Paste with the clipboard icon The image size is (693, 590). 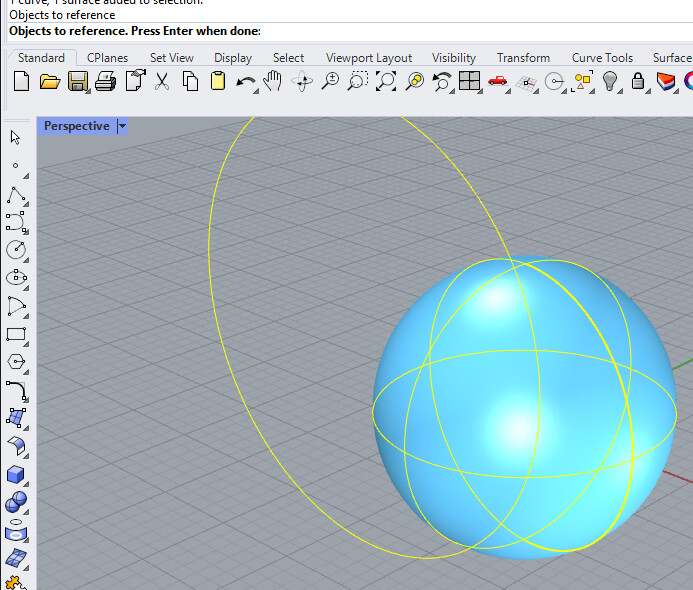pyautogui.click(x=218, y=81)
